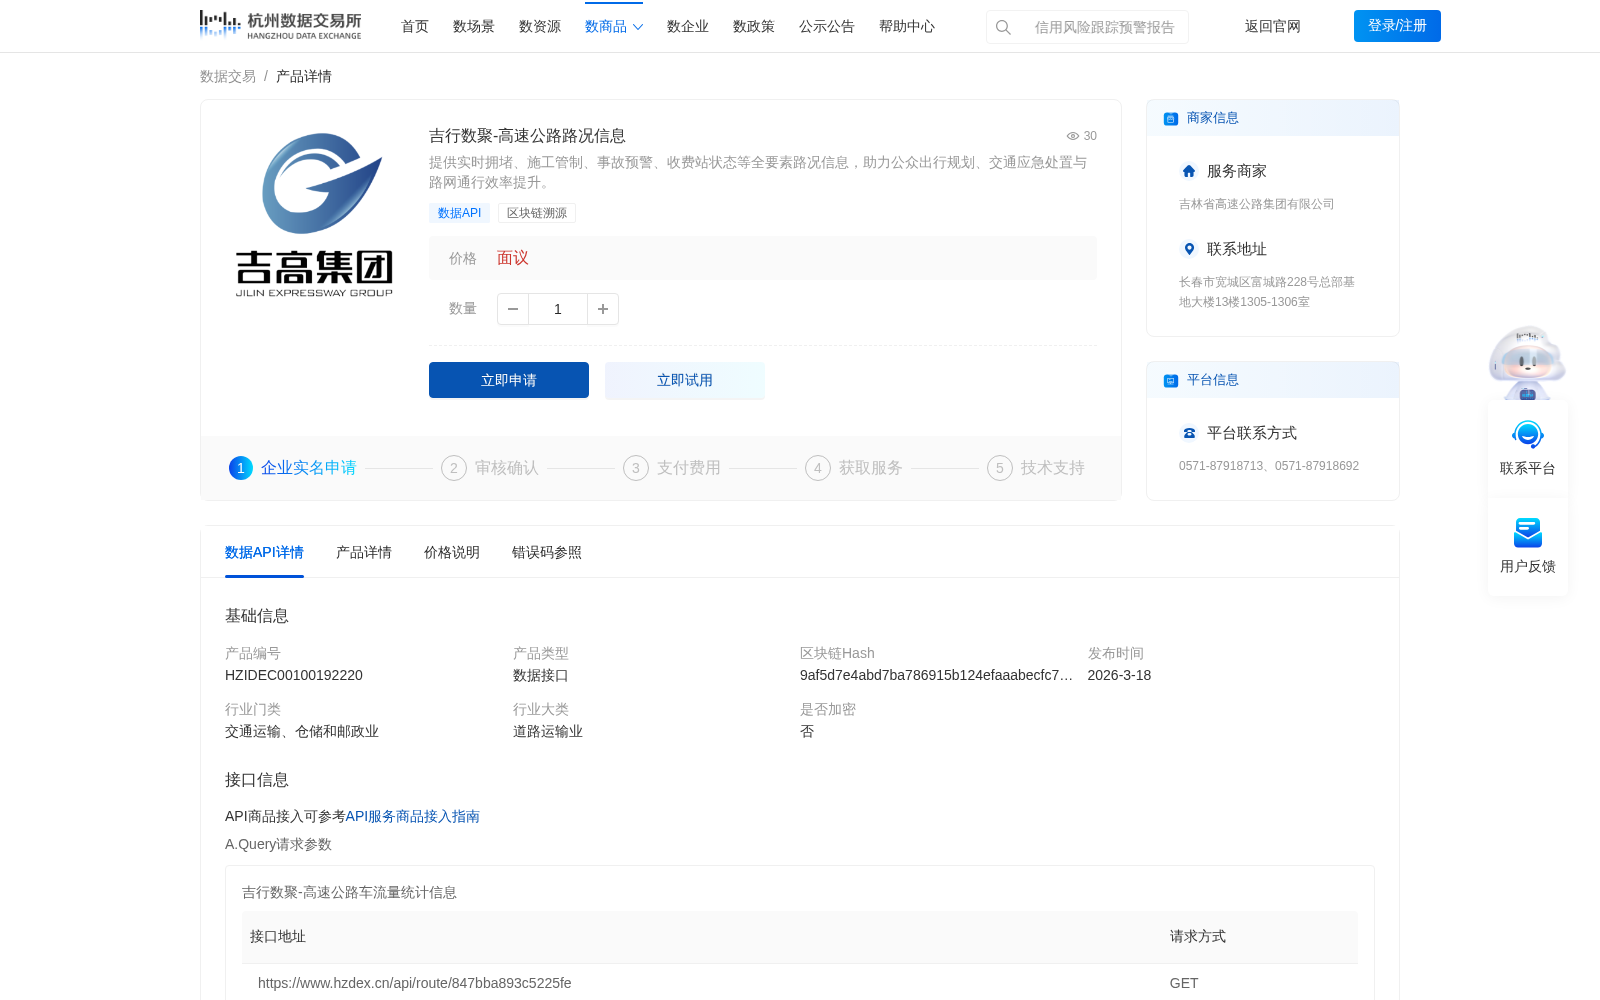The width and height of the screenshot is (1600, 1000).
Task: Click the view count eye icon
Action: pos(1072,136)
